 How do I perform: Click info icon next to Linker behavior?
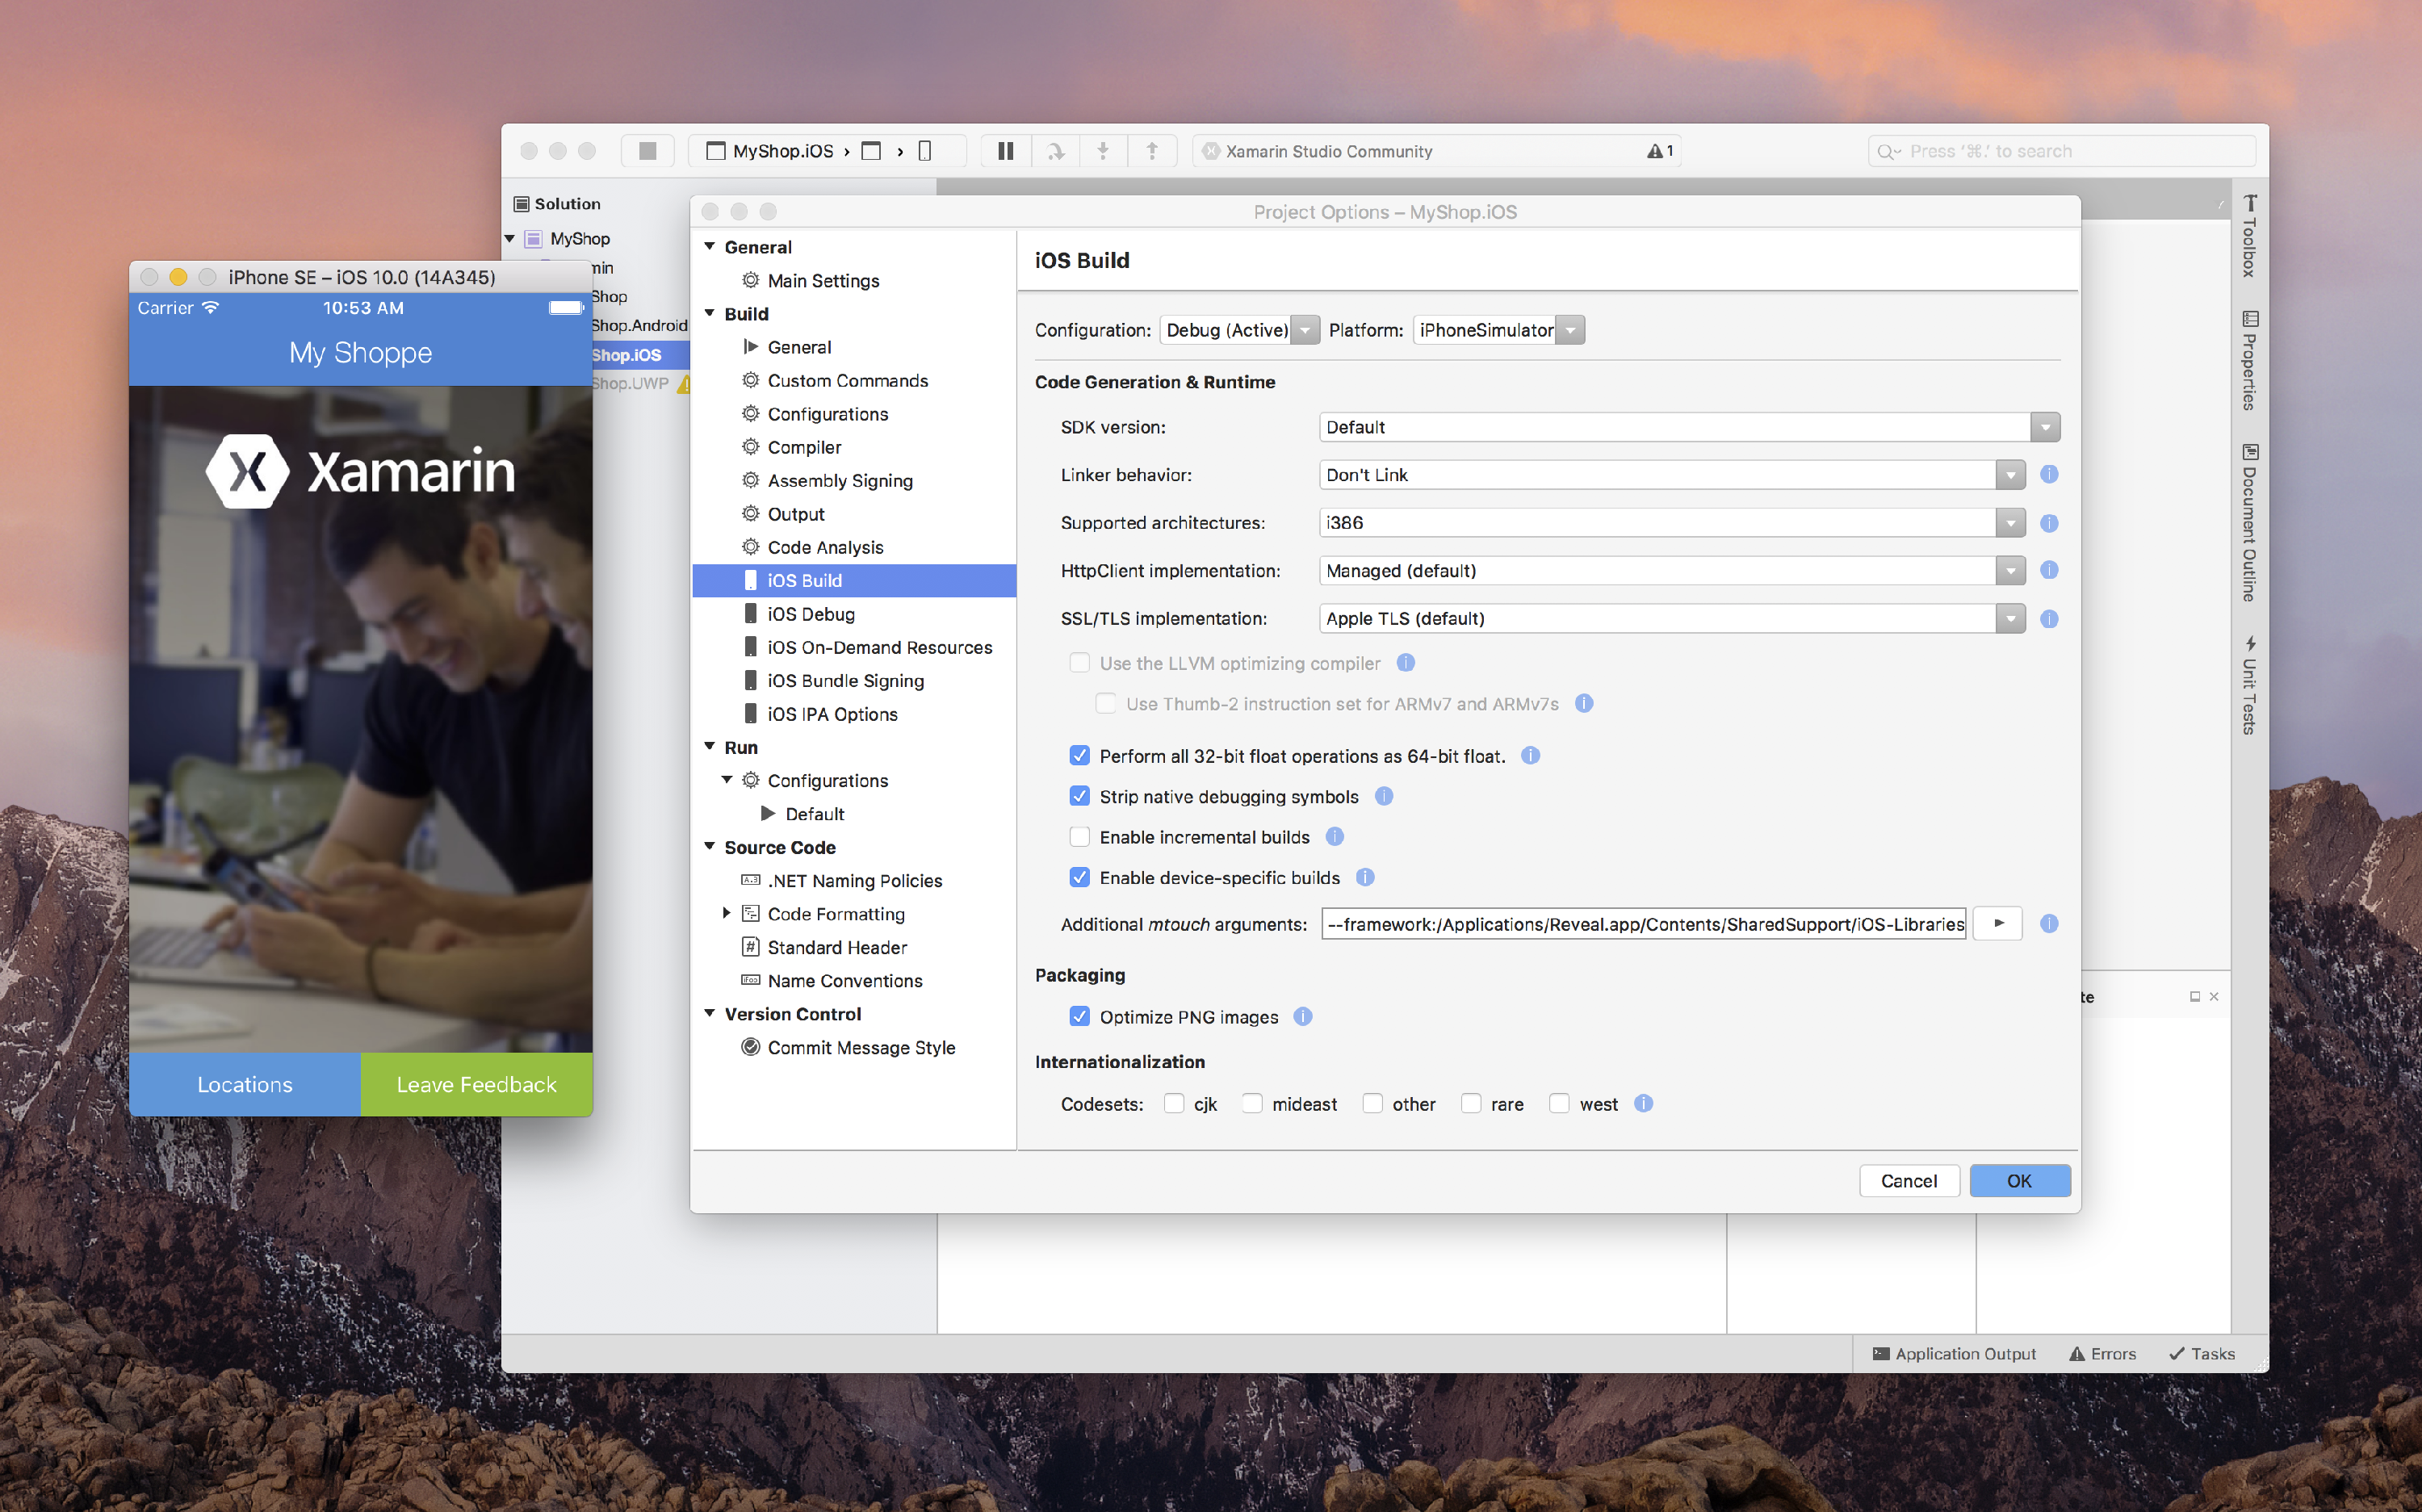point(2049,474)
